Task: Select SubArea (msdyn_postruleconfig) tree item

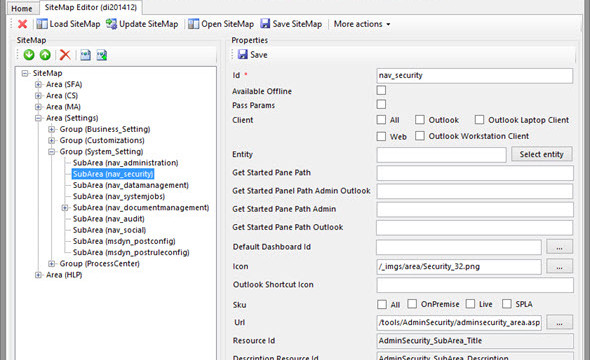Action: pos(131,252)
